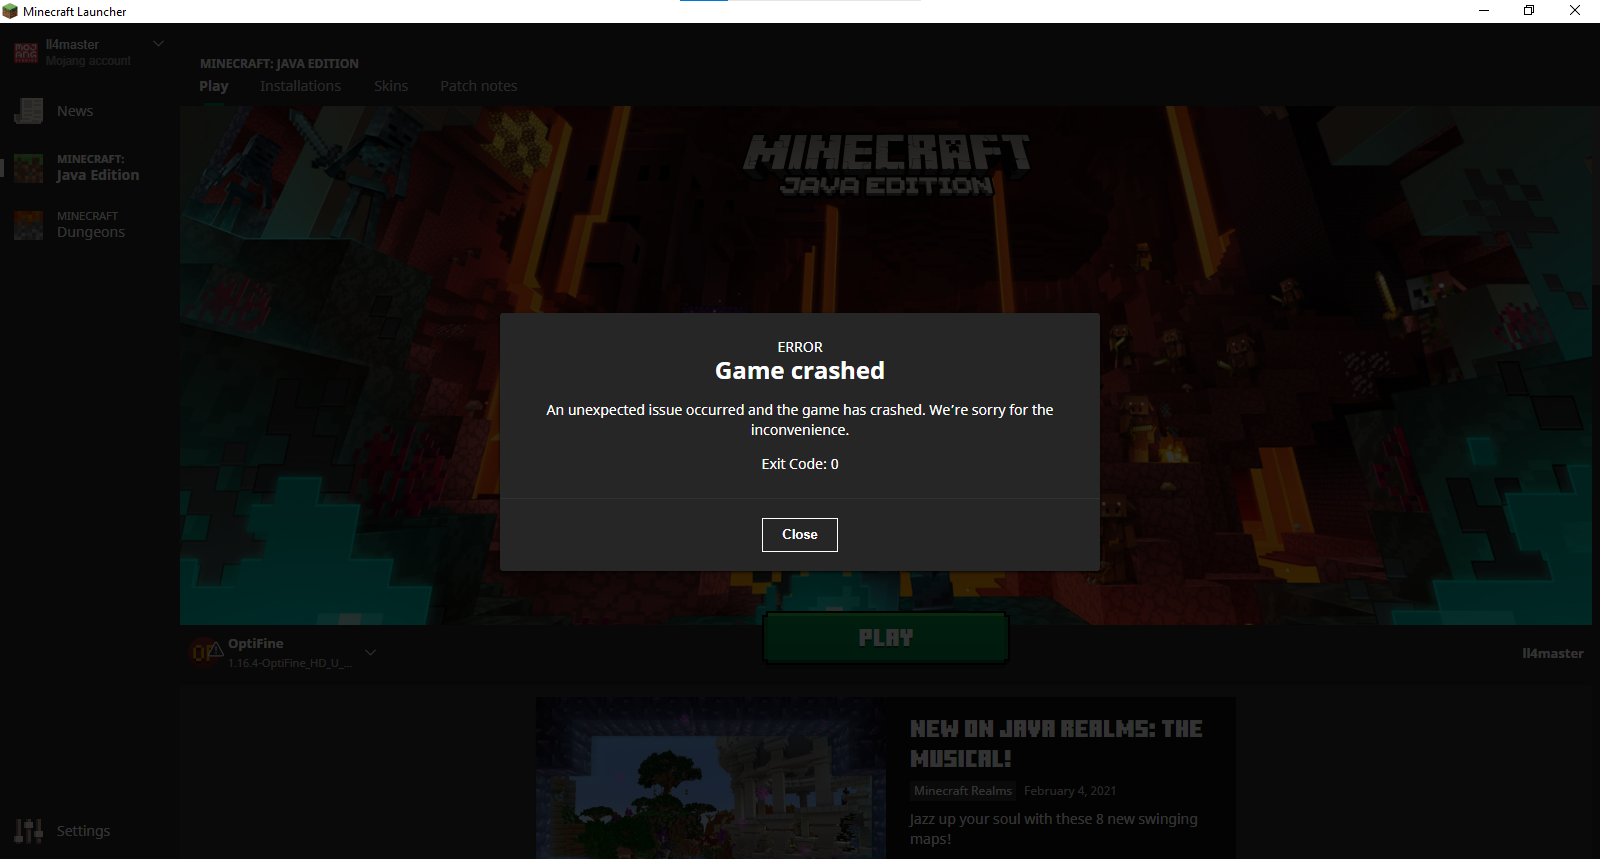
Task: Select Minecraft Dungeons game icon
Action: pos(29,225)
